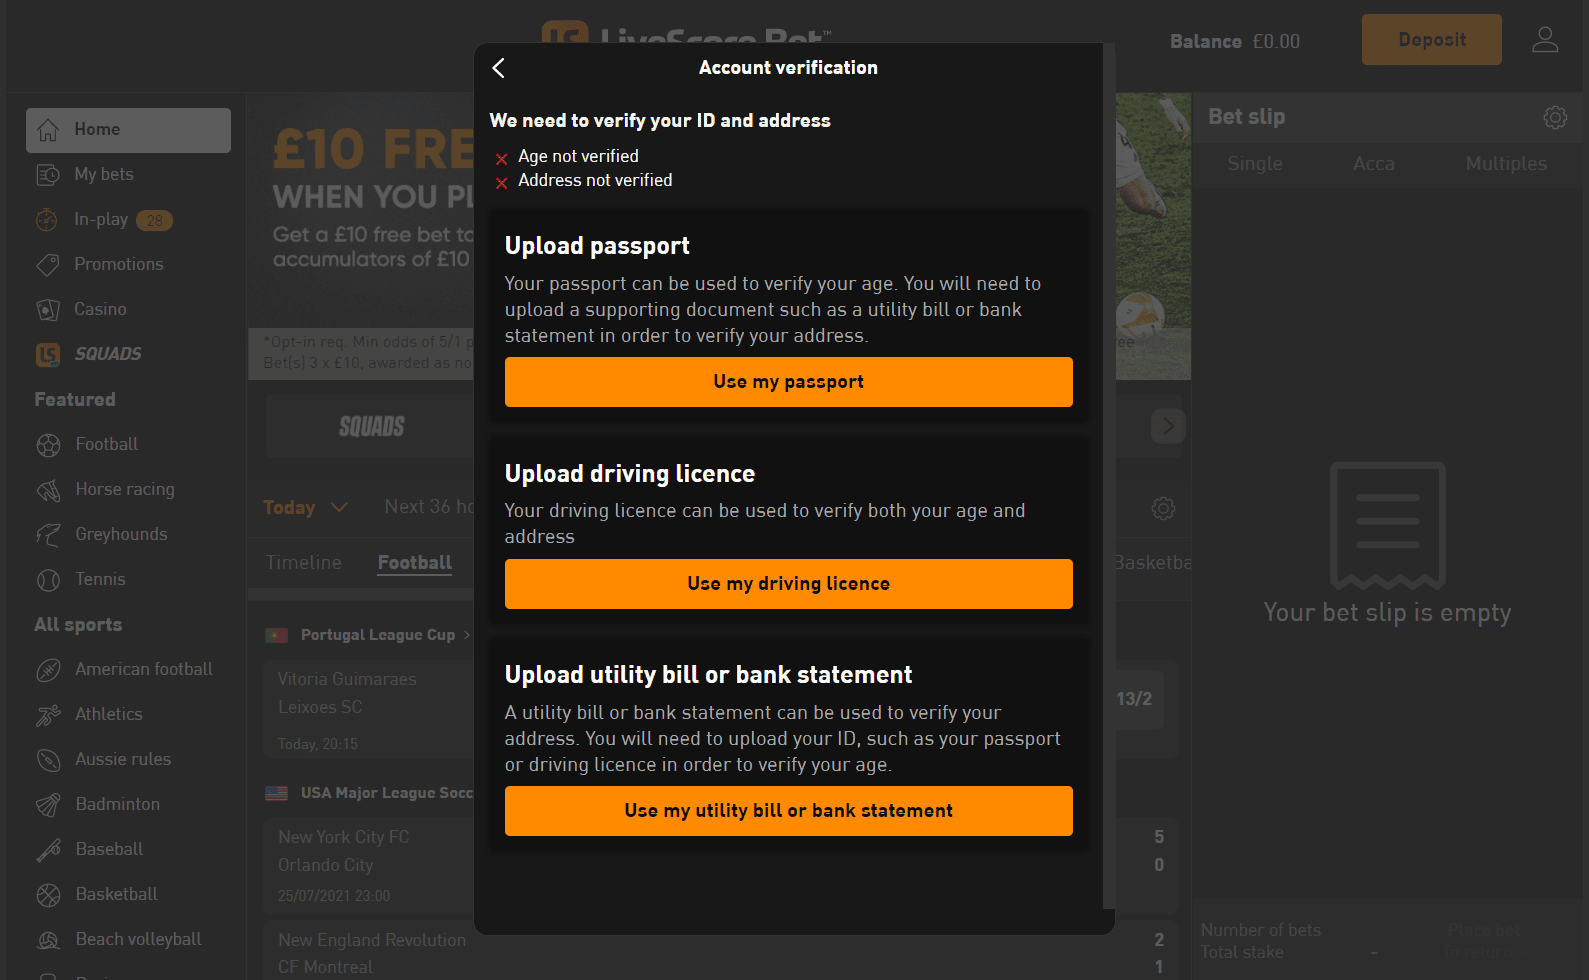1589x980 pixels.
Task: Click the Tennis ball icon
Action: [x=48, y=580]
